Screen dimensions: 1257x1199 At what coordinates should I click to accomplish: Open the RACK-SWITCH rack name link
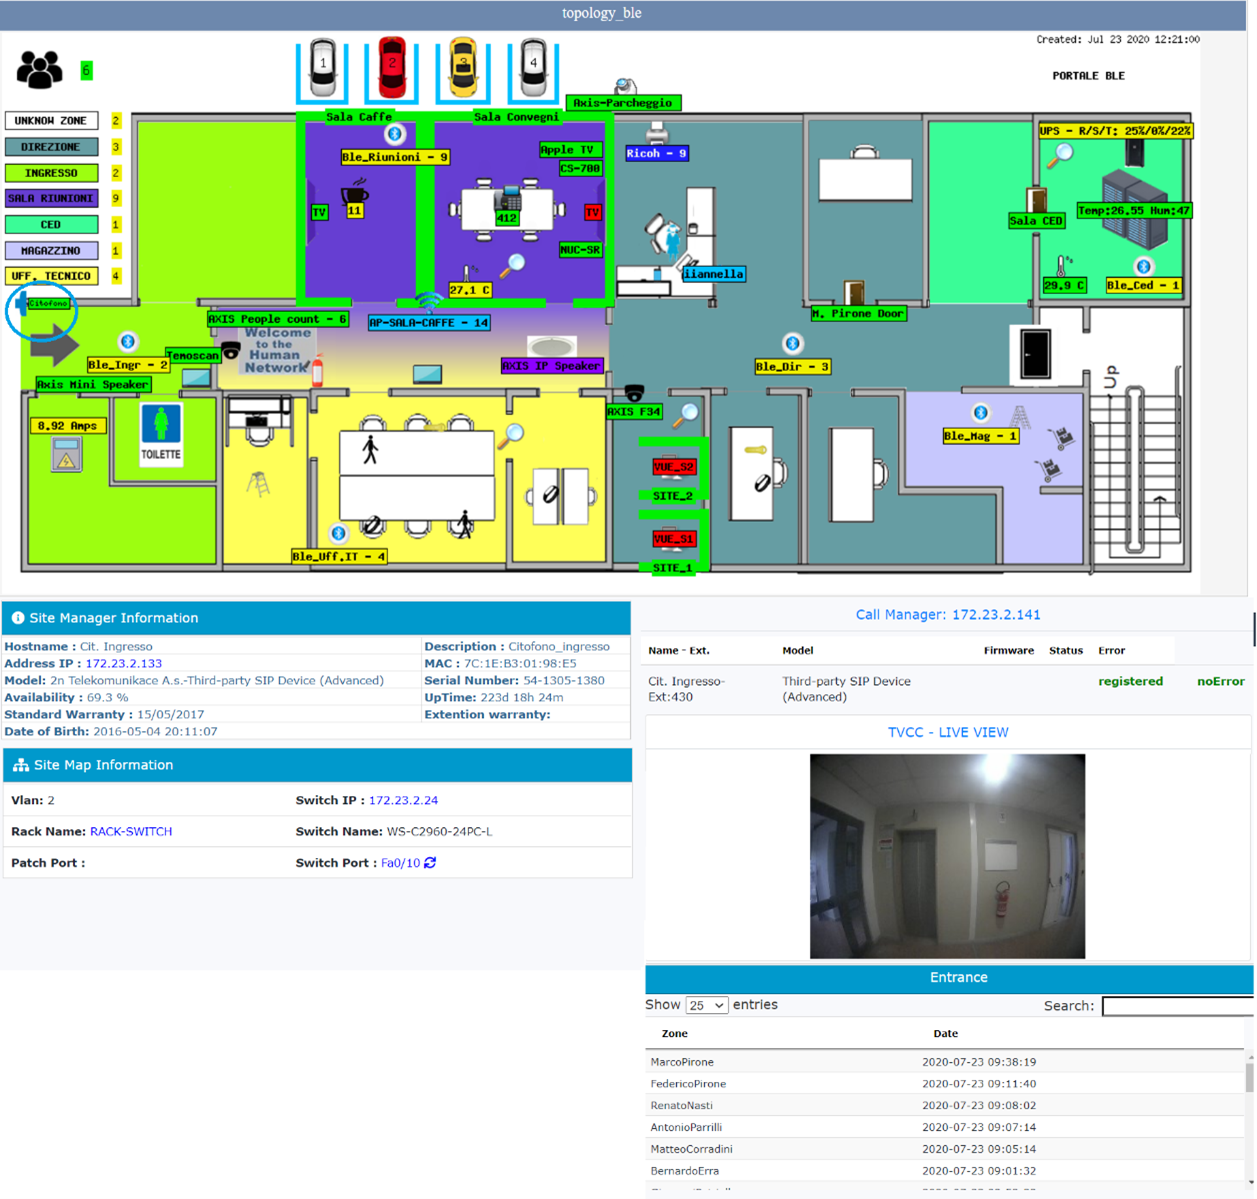(131, 832)
